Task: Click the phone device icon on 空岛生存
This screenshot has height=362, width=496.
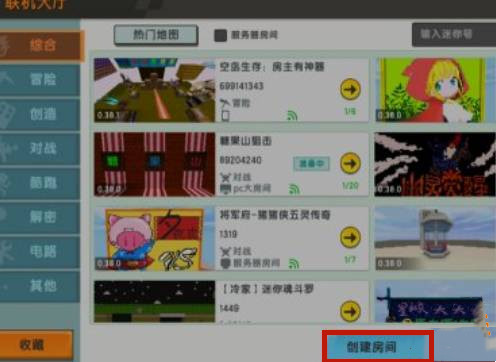Action: (x=225, y=116)
